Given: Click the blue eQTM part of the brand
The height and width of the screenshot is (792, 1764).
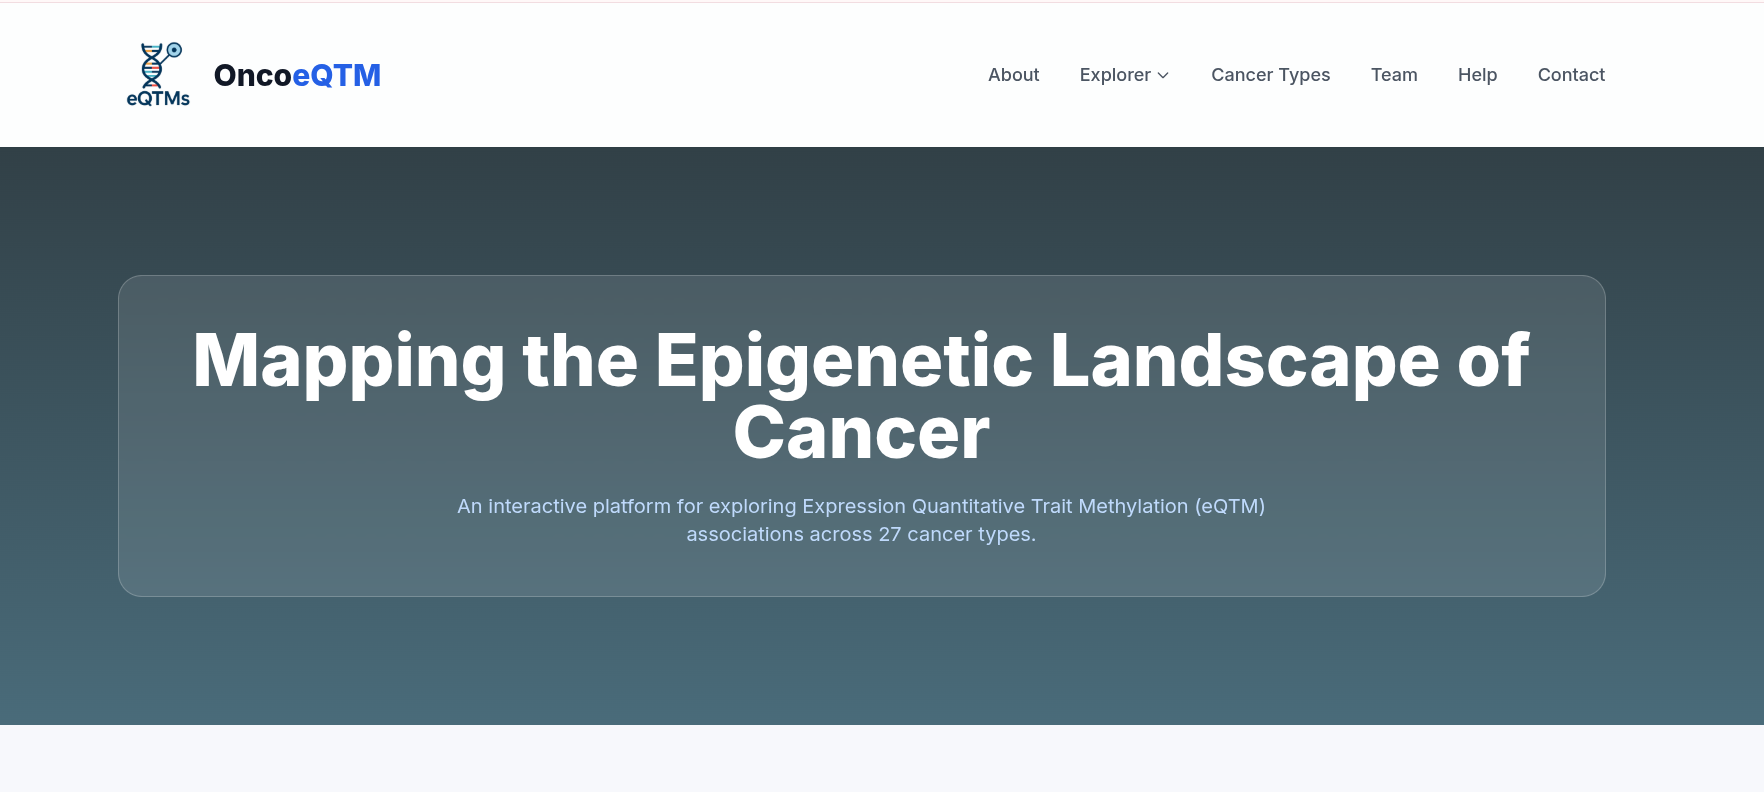Looking at the screenshot, I should click(337, 75).
